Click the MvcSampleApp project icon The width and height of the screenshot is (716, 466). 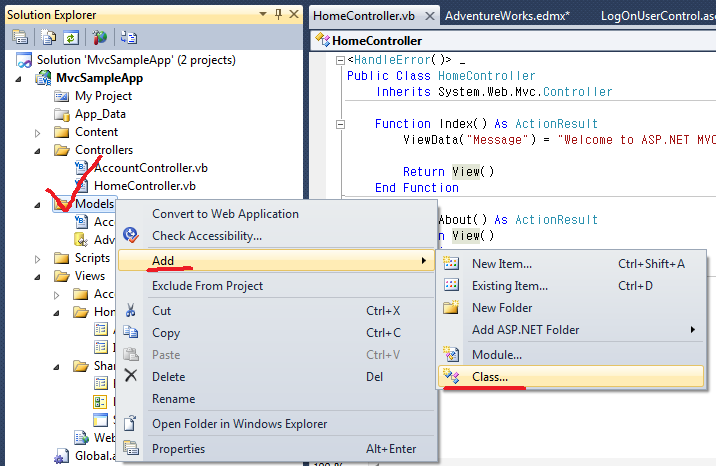point(43,78)
